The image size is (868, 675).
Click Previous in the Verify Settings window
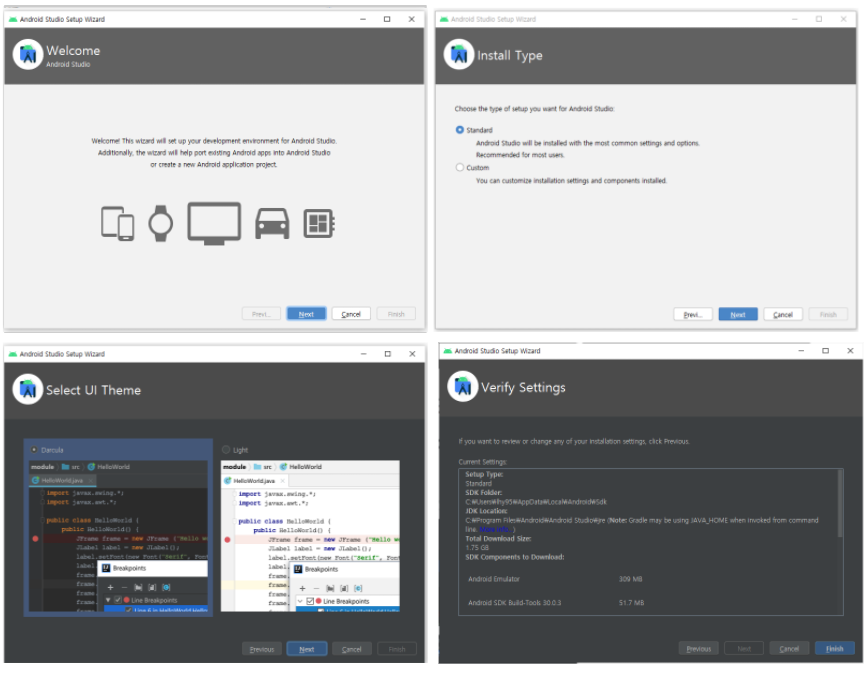[x=699, y=648]
